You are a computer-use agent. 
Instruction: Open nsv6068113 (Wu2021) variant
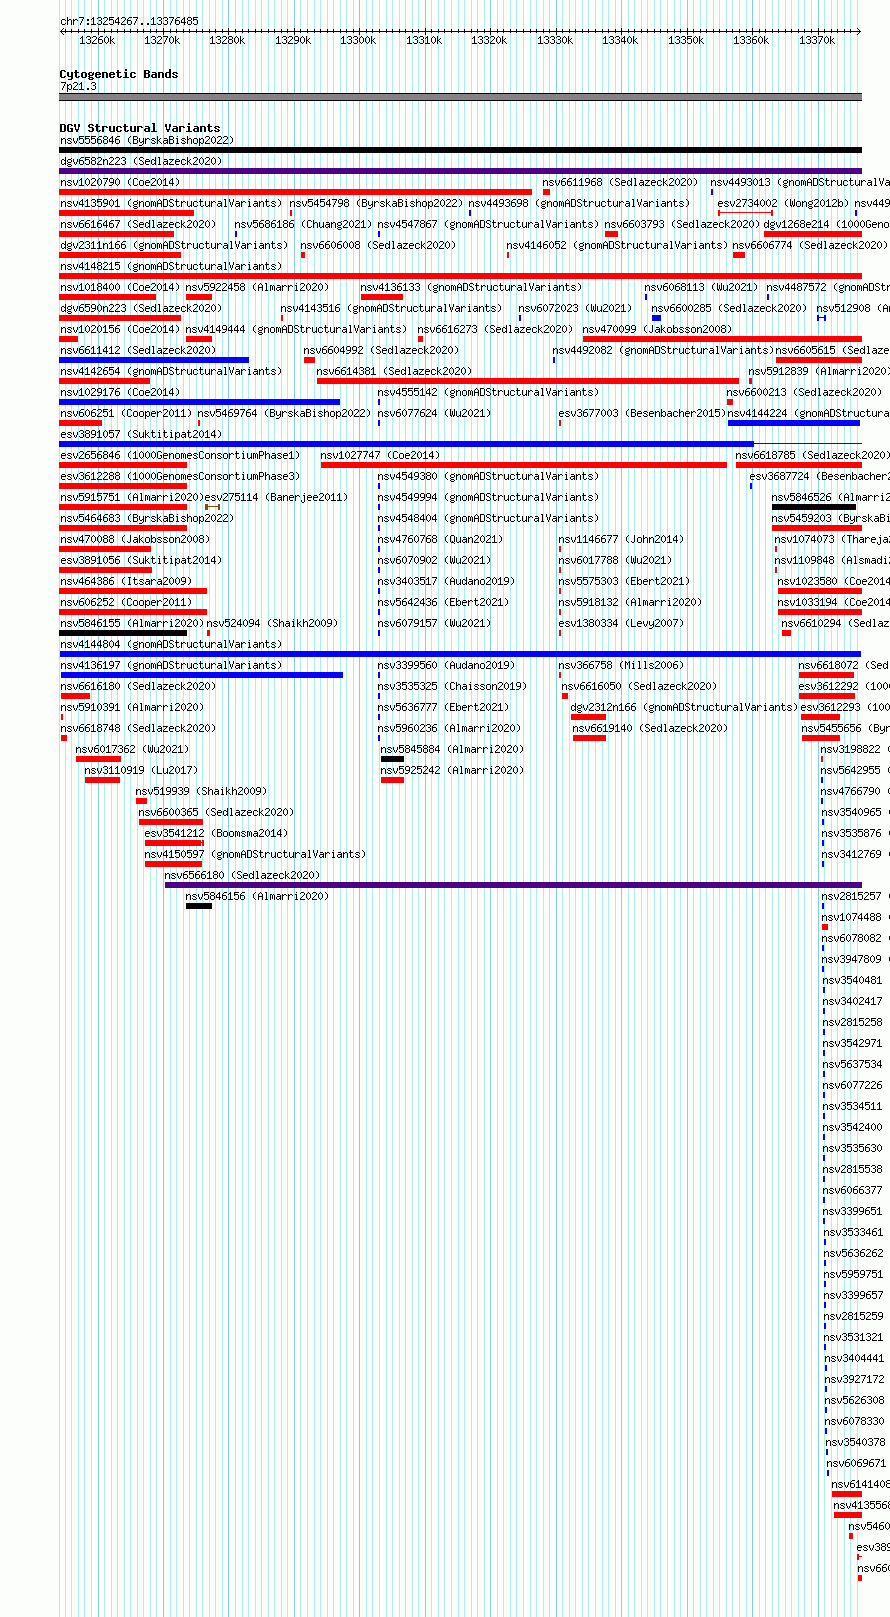(701, 287)
